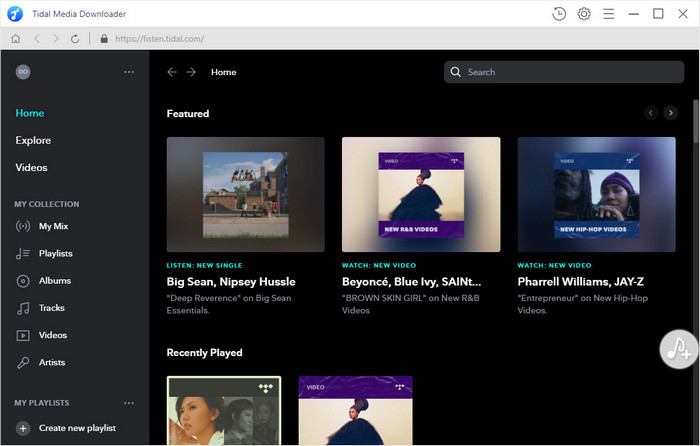Open Explore in the sidebar
The height and width of the screenshot is (446, 700).
(x=33, y=140)
